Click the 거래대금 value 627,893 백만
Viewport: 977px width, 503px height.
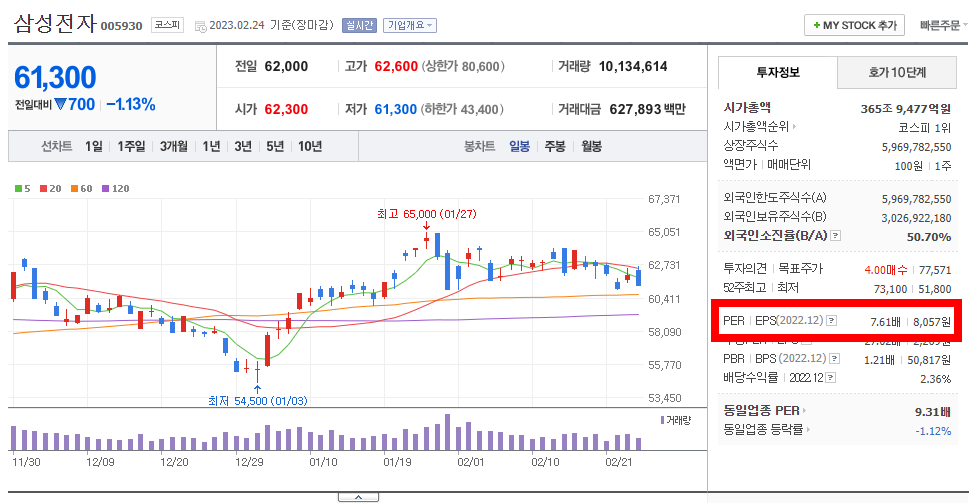click(647, 109)
